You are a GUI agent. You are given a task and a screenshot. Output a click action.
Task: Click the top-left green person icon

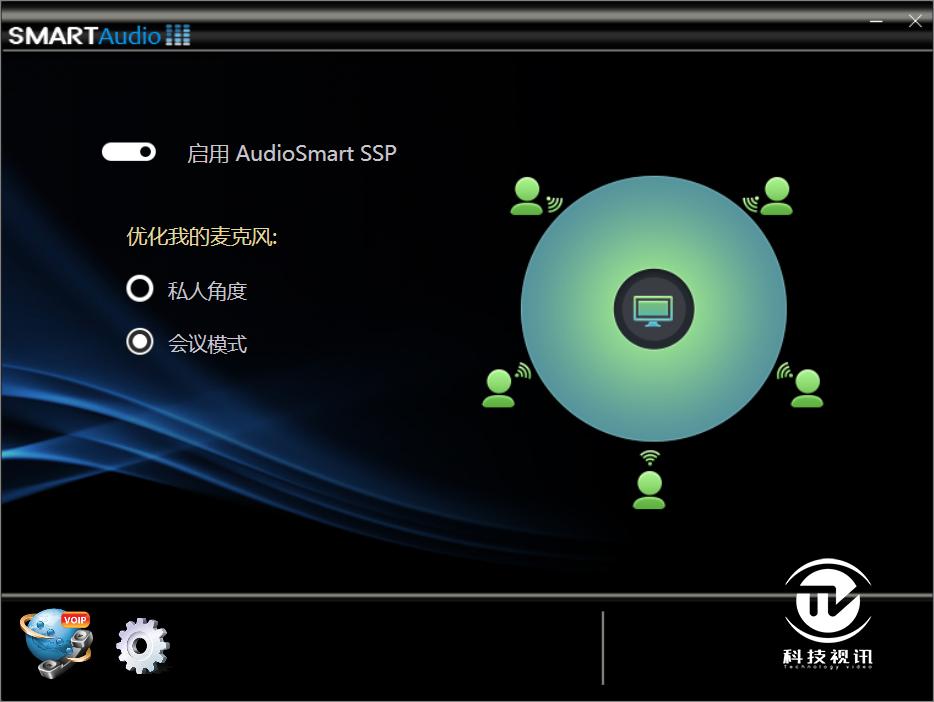coord(527,196)
